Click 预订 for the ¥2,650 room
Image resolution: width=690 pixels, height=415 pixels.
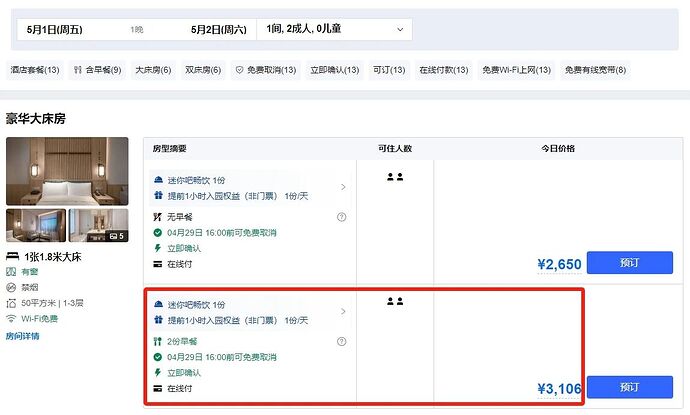tap(629, 263)
